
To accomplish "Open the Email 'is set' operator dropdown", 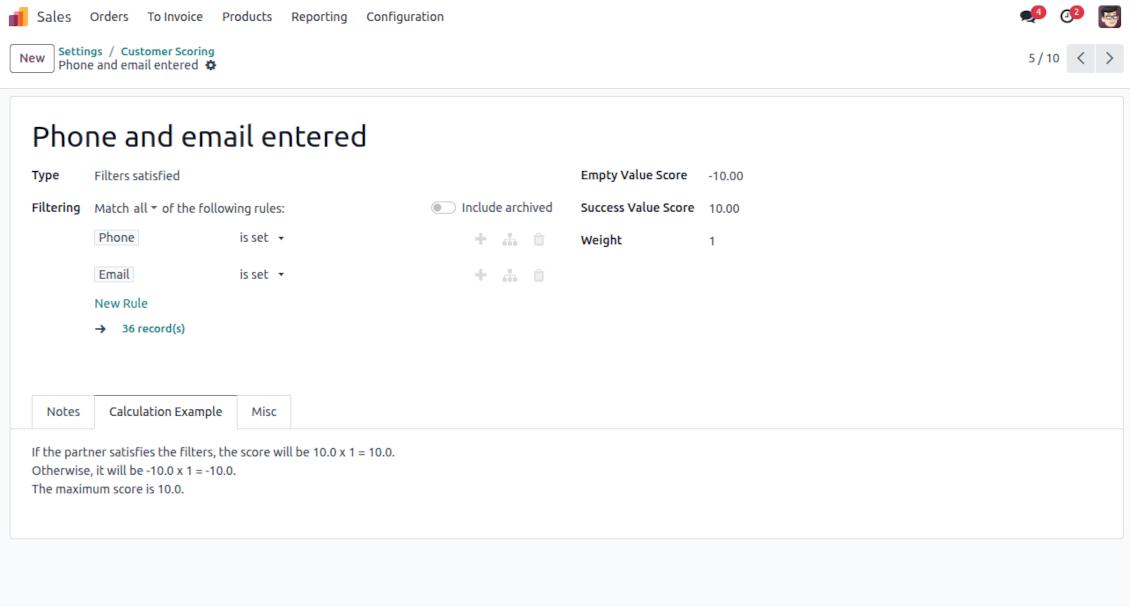I will [x=262, y=275].
